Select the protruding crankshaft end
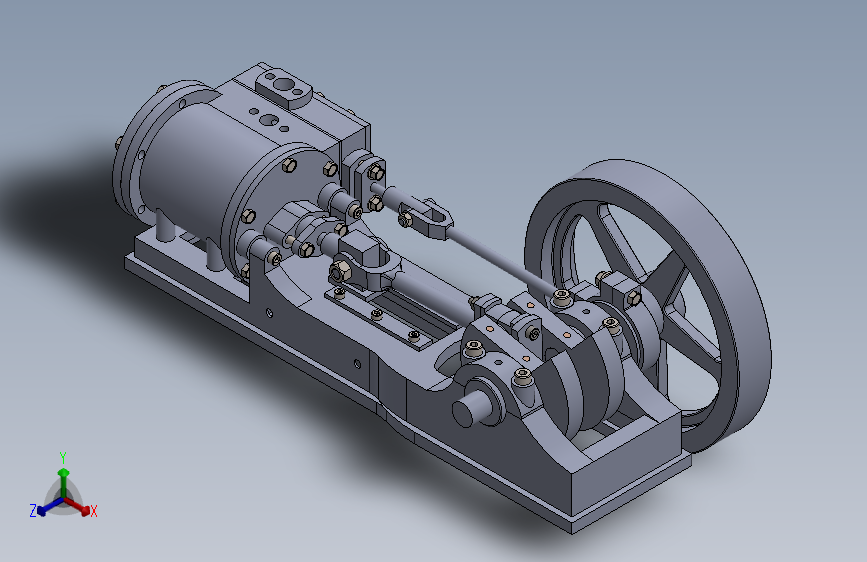This screenshot has width=867, height=562. (471, 409)
